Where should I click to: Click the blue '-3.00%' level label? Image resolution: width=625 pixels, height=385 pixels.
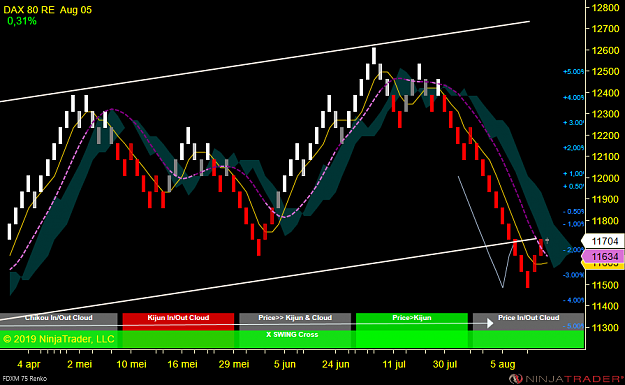(x=574, y=275)
